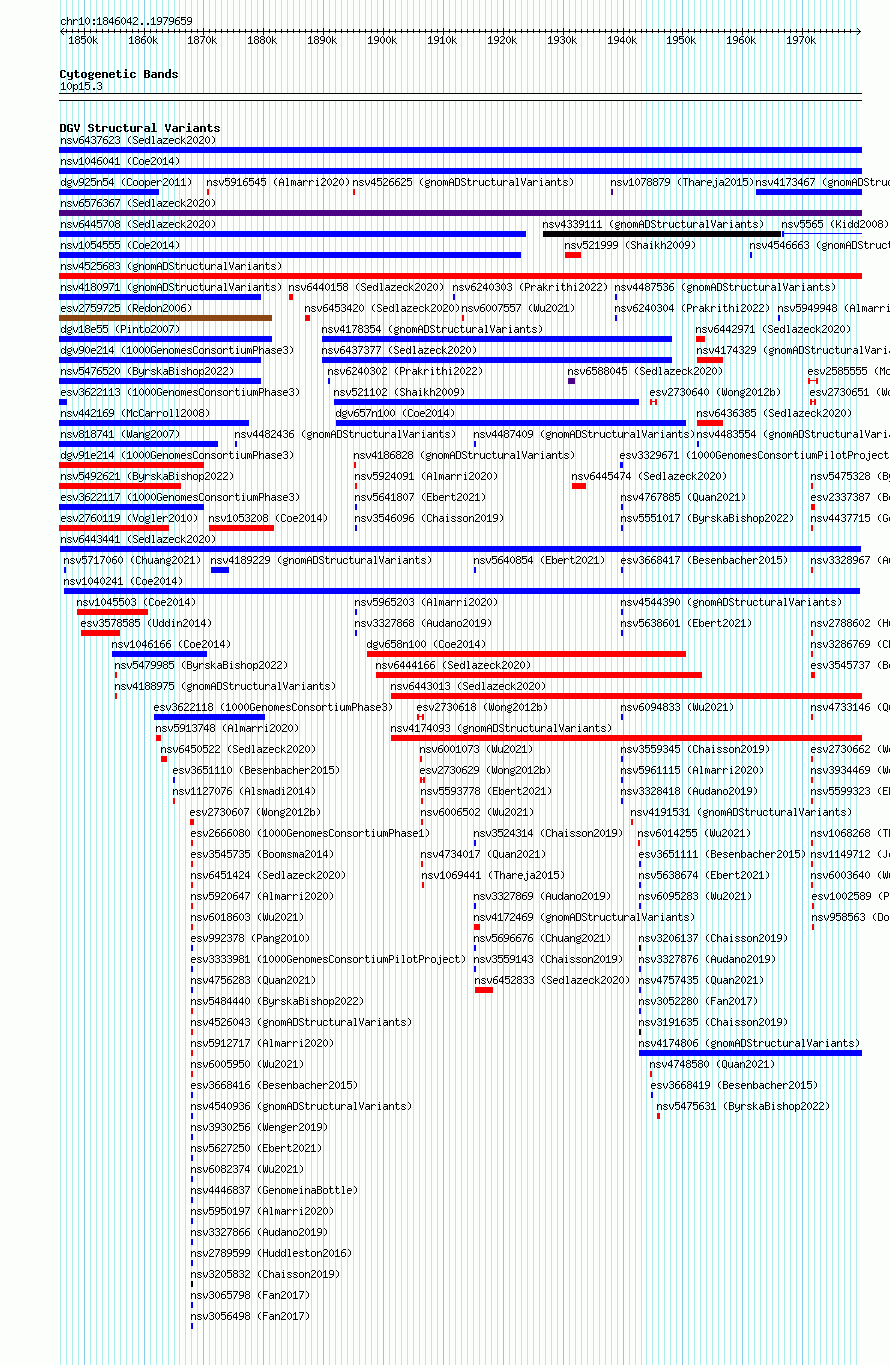Select the red bar under nsv6445474 (Sedlazeck2020)
Image resolution: width=890 pixels, height=1365 pixels.
tap(579, 486)
